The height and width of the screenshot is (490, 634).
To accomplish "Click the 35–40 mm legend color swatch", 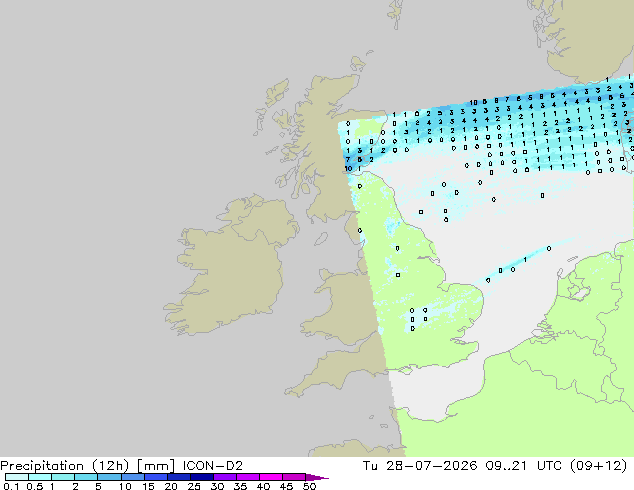I will click(x=247, y=477).
